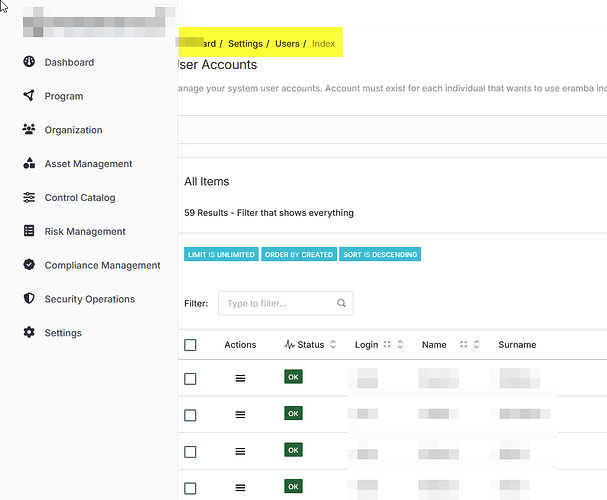
Task: Sort table by Login column arrows
Action: click(x=400, y=345)
